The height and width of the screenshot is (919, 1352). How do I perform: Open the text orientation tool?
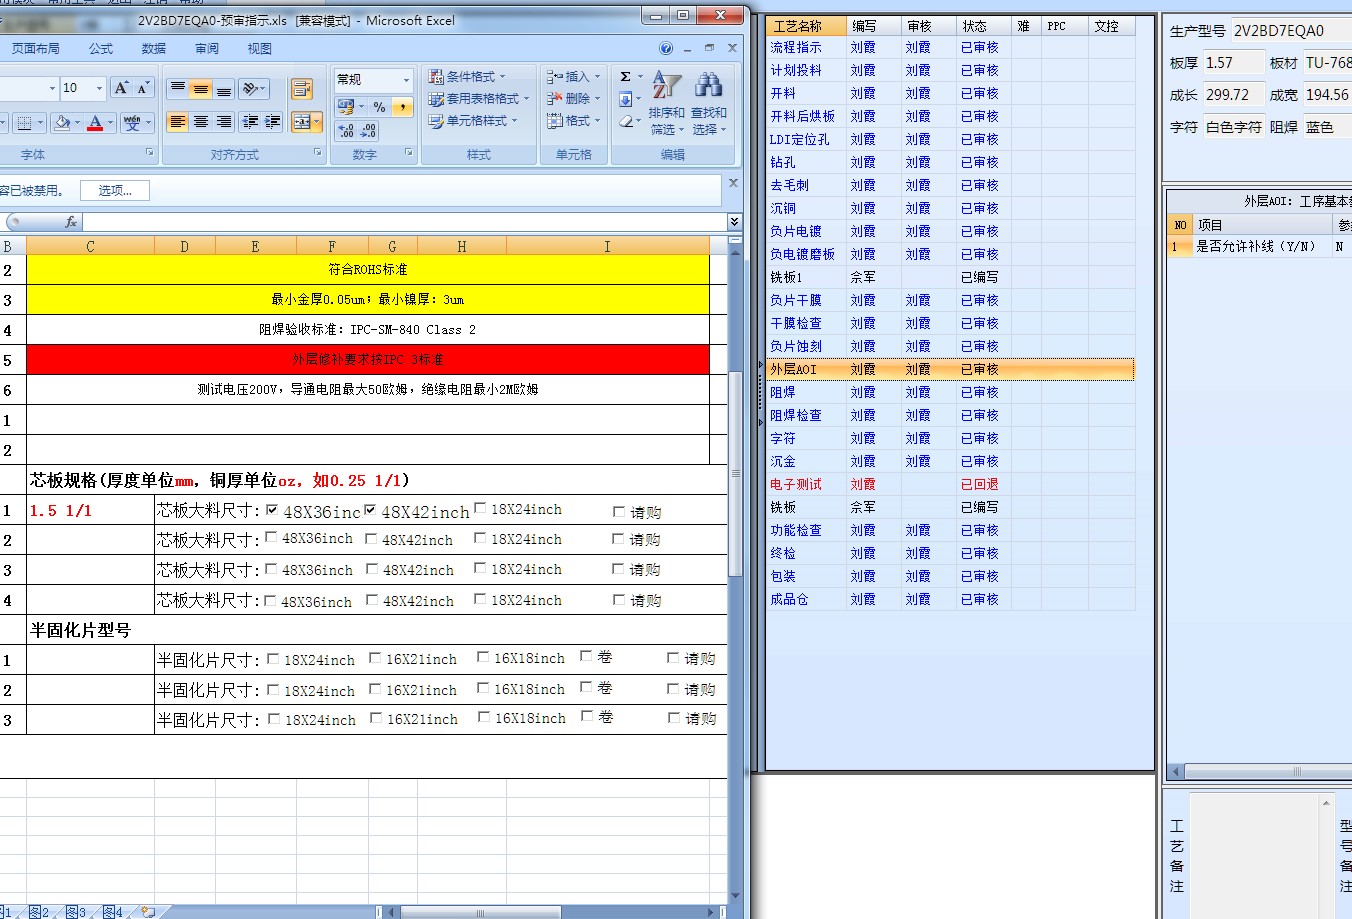pyautogui.click(x=254, y=88)
